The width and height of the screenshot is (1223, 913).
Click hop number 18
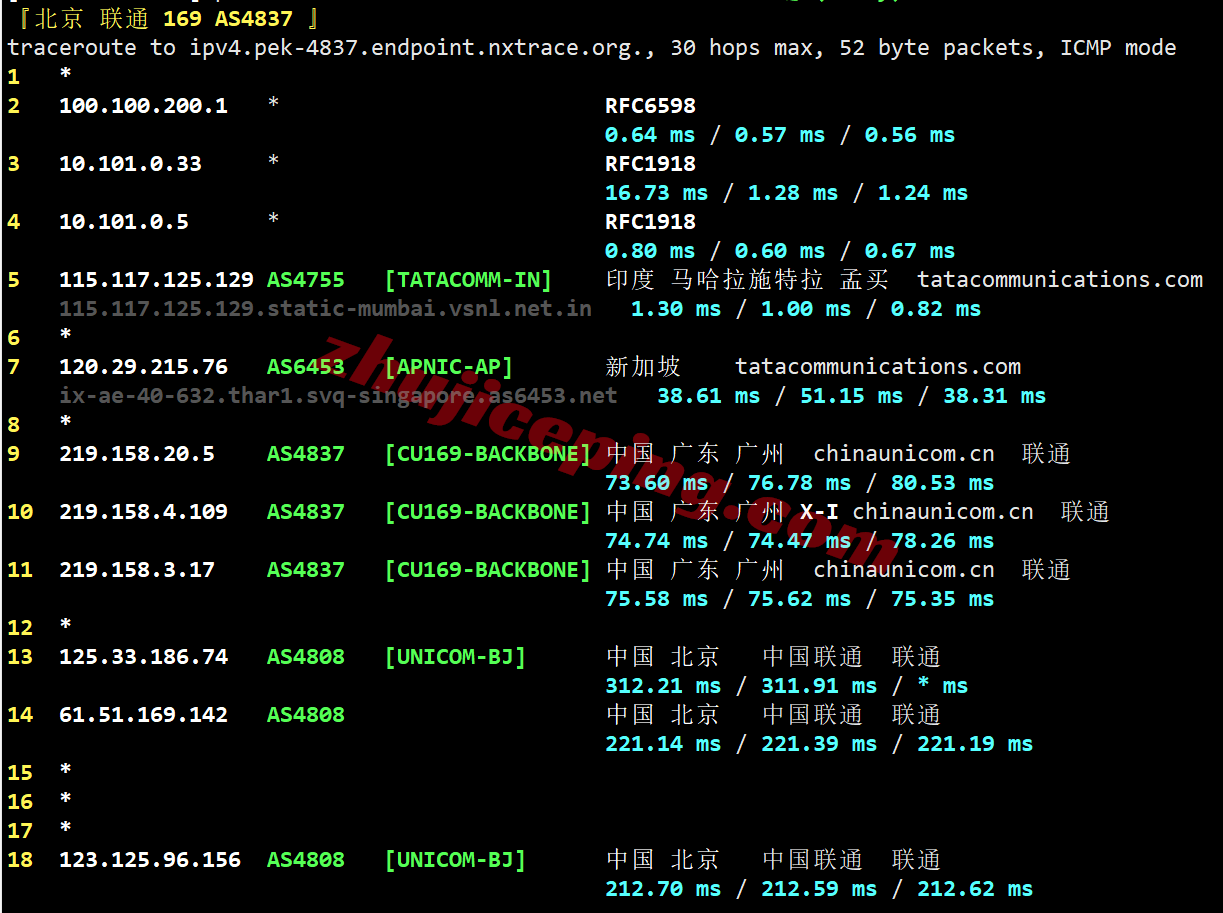click(20, 859)
